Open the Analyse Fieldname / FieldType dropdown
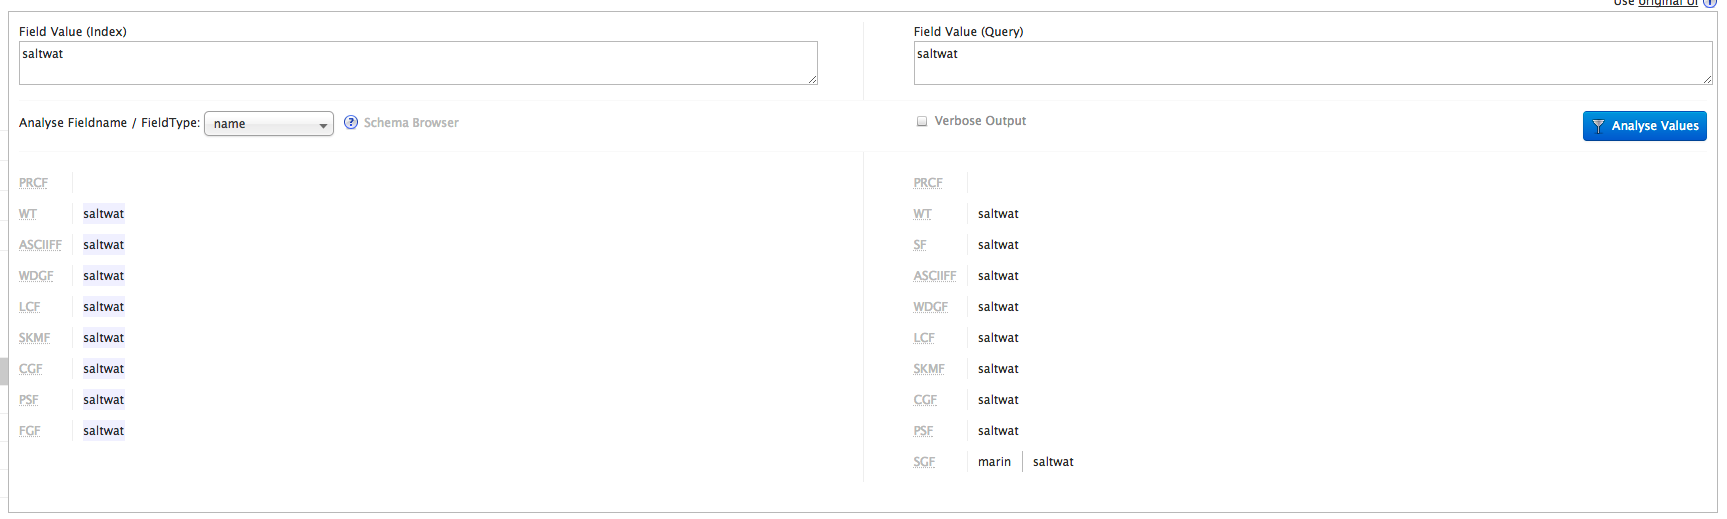 pos(268,124)
